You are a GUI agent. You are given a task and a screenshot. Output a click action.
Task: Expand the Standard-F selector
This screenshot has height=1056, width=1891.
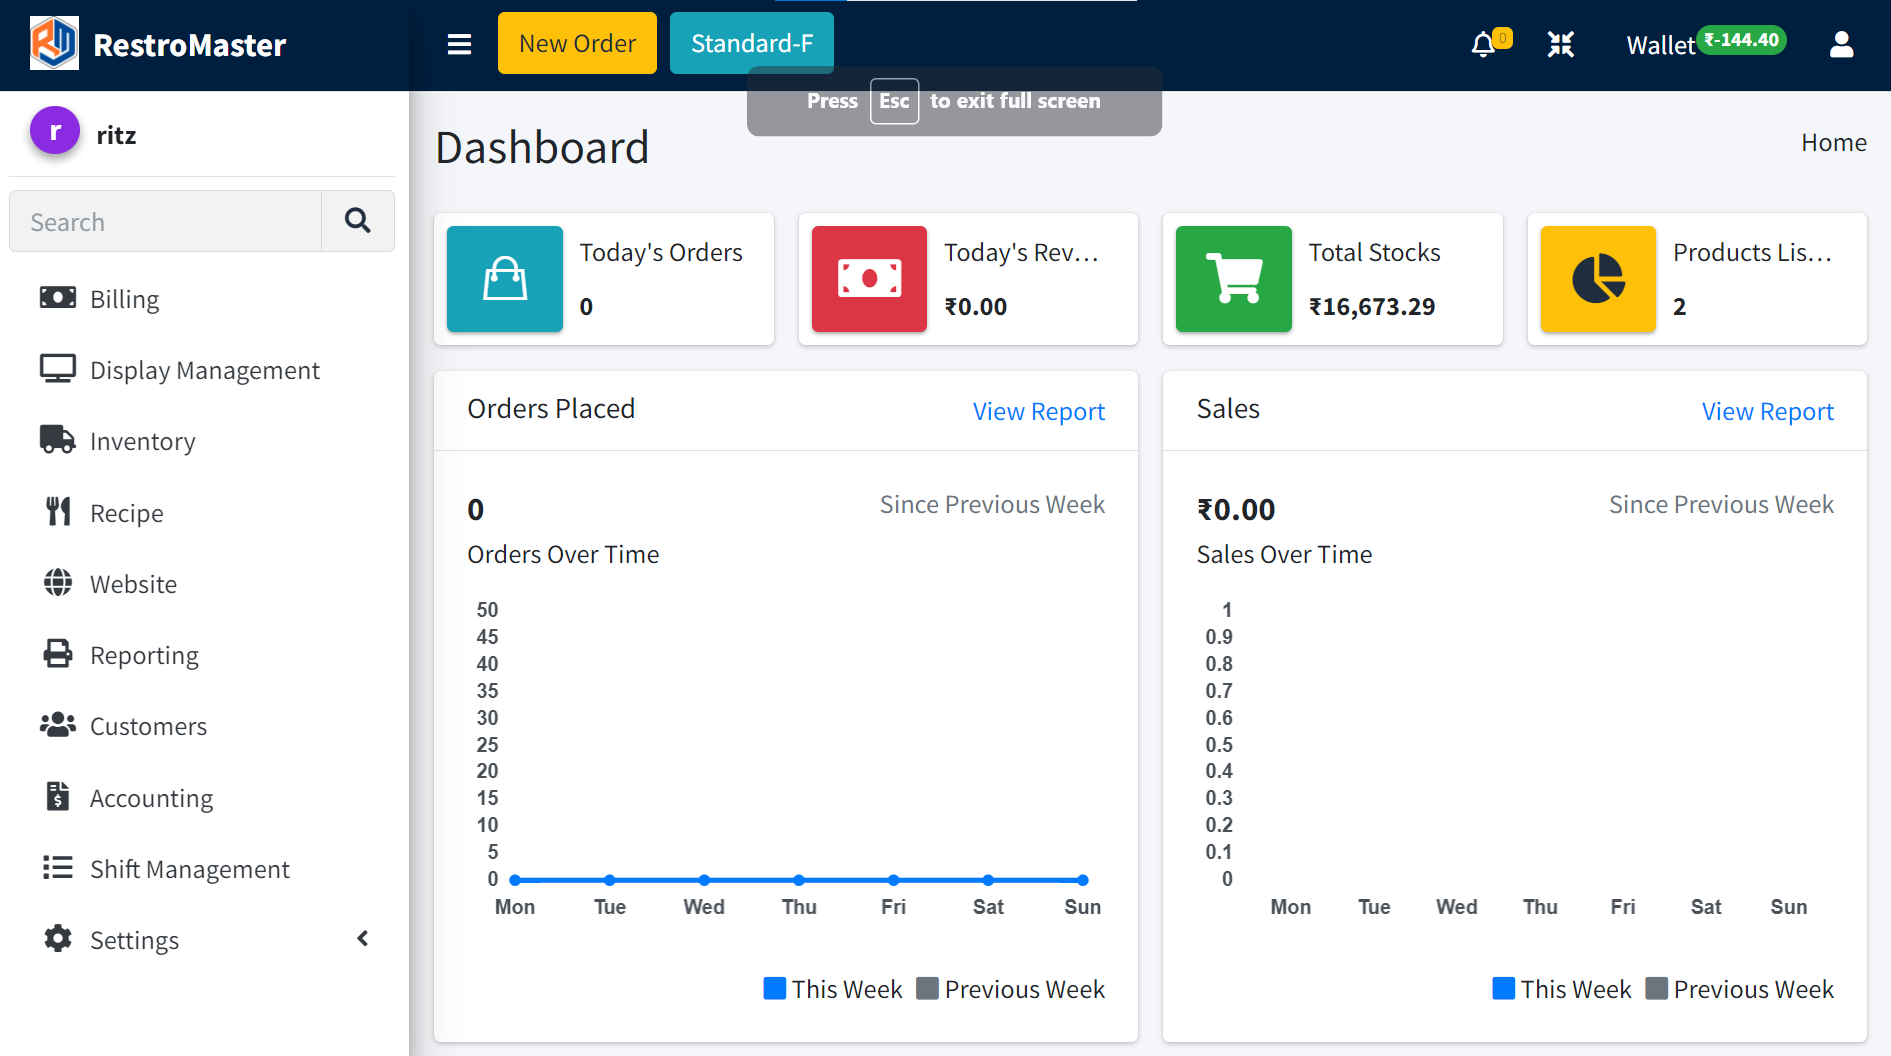(x=751, y=43)
